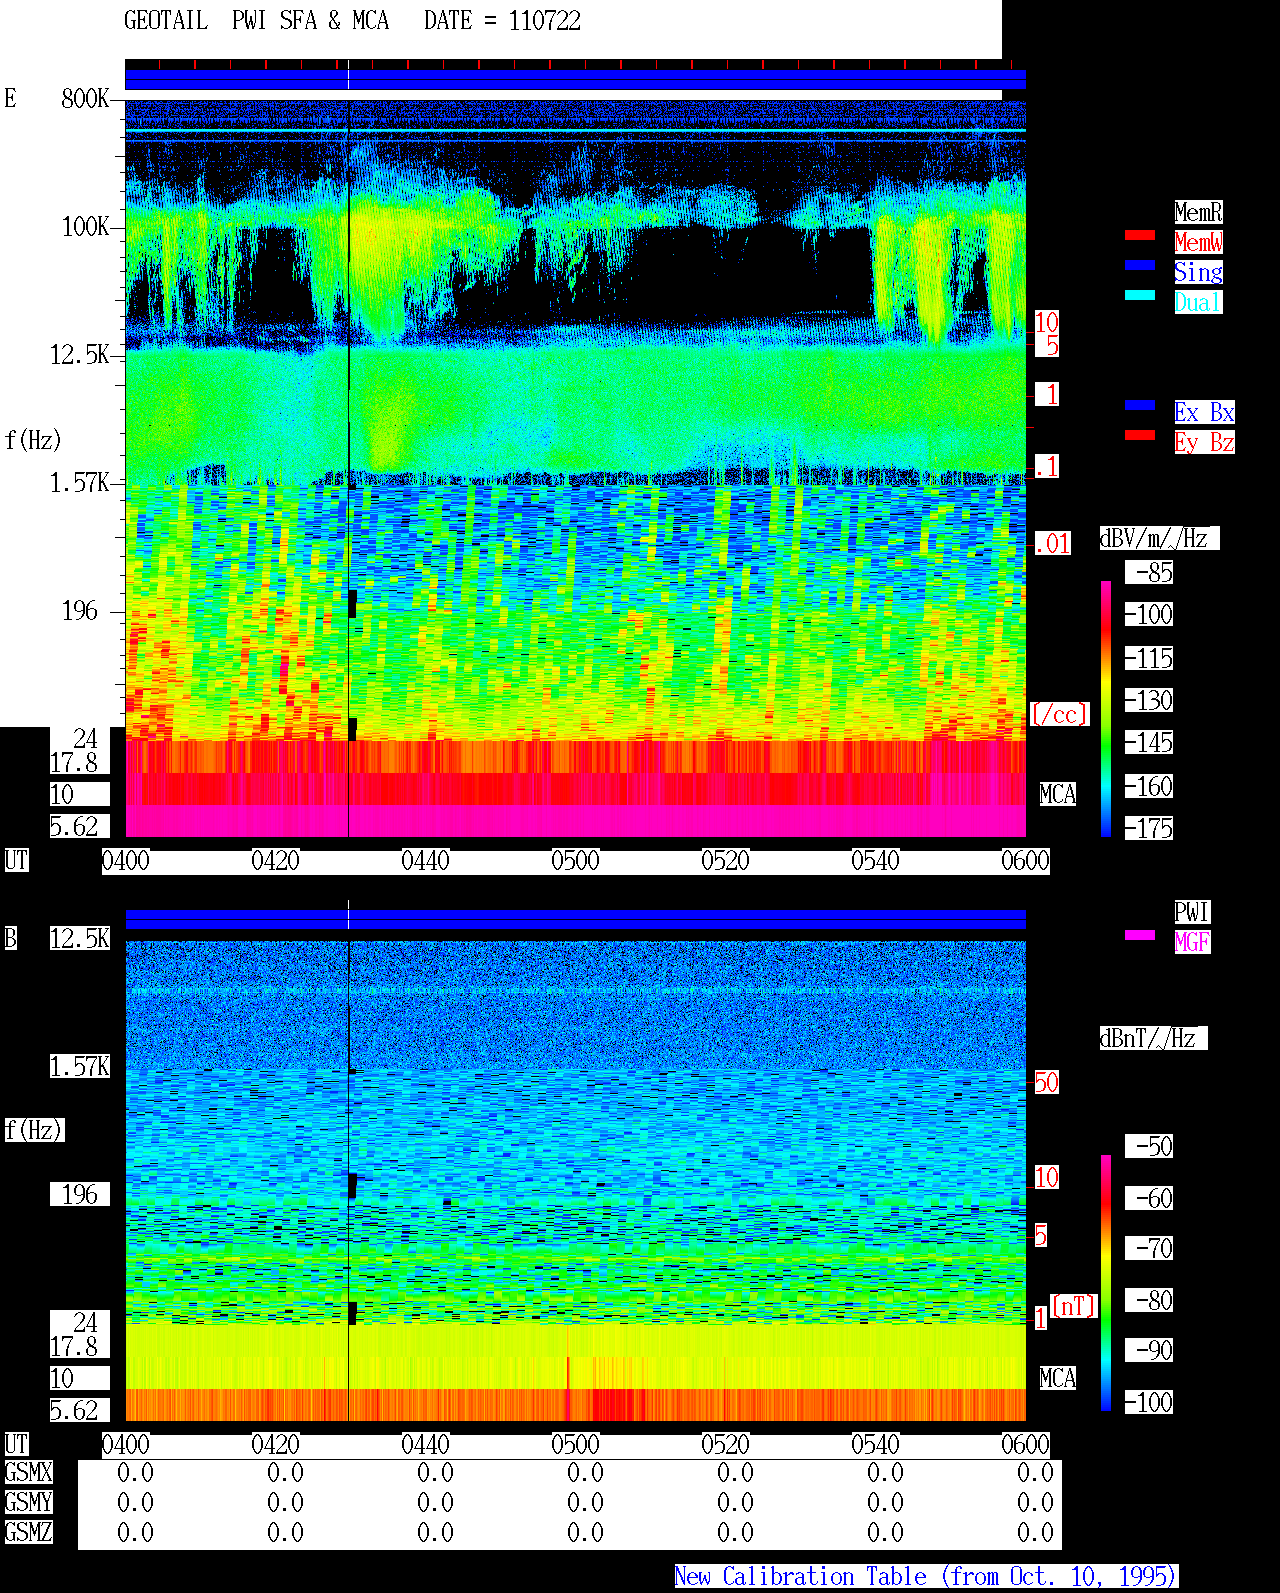This screenshot has height=1593, width=1280.
Task: Click the red MemW legend swatch
Action: pos(1140,235)
